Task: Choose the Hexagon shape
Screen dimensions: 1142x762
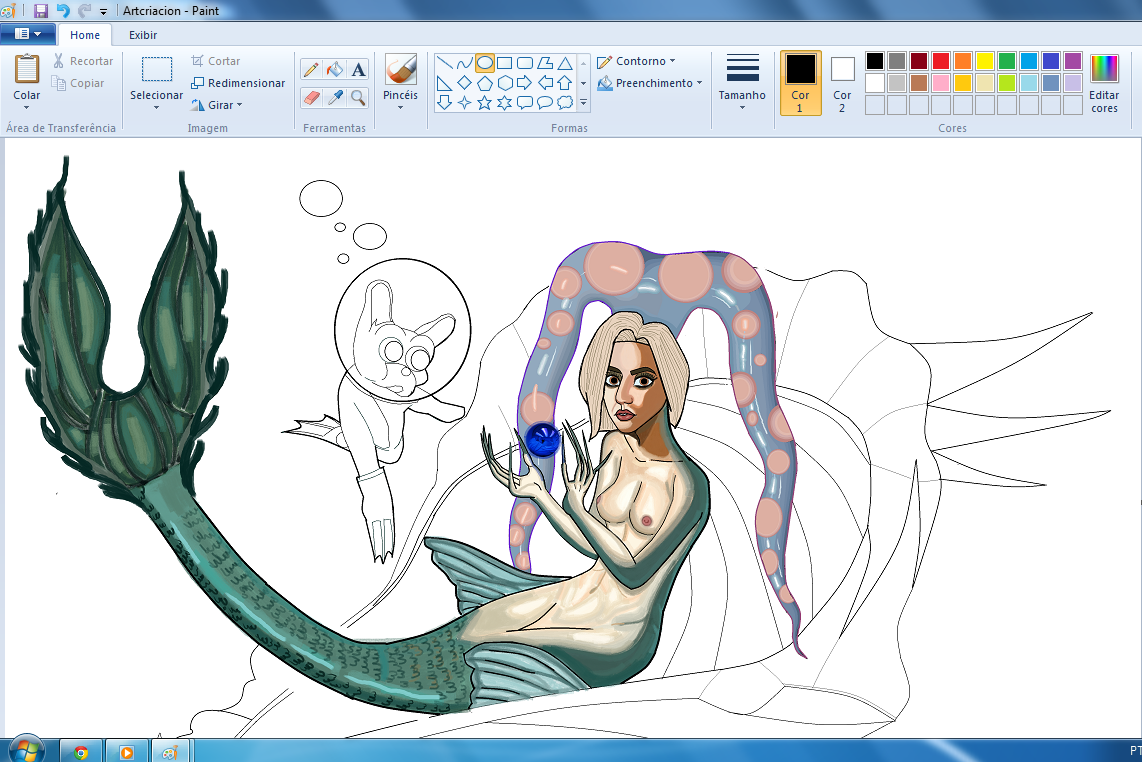Action: pyautogui.click(x=505, y=83)
